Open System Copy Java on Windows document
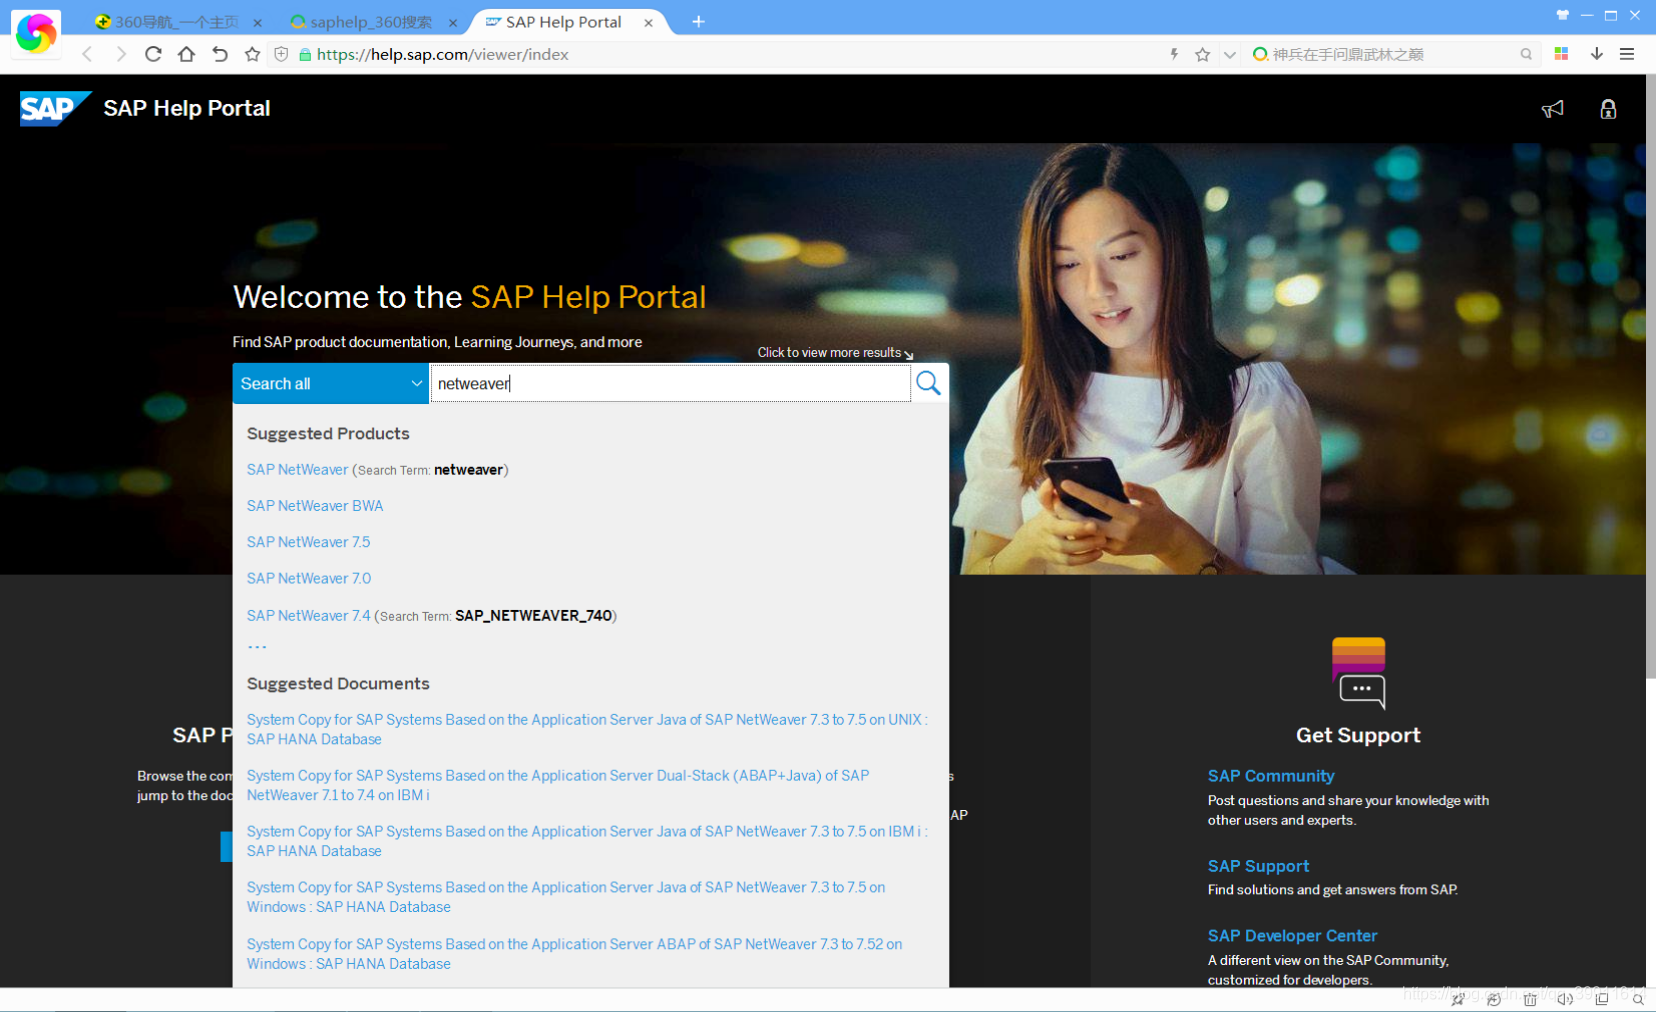The width and height of the screenshot is (1656, 1012). pos(566,897)
